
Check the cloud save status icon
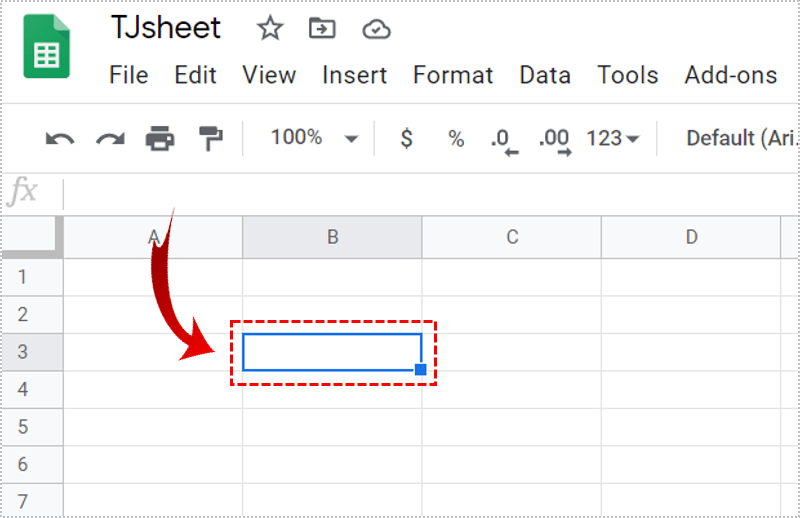coord(376,29)
